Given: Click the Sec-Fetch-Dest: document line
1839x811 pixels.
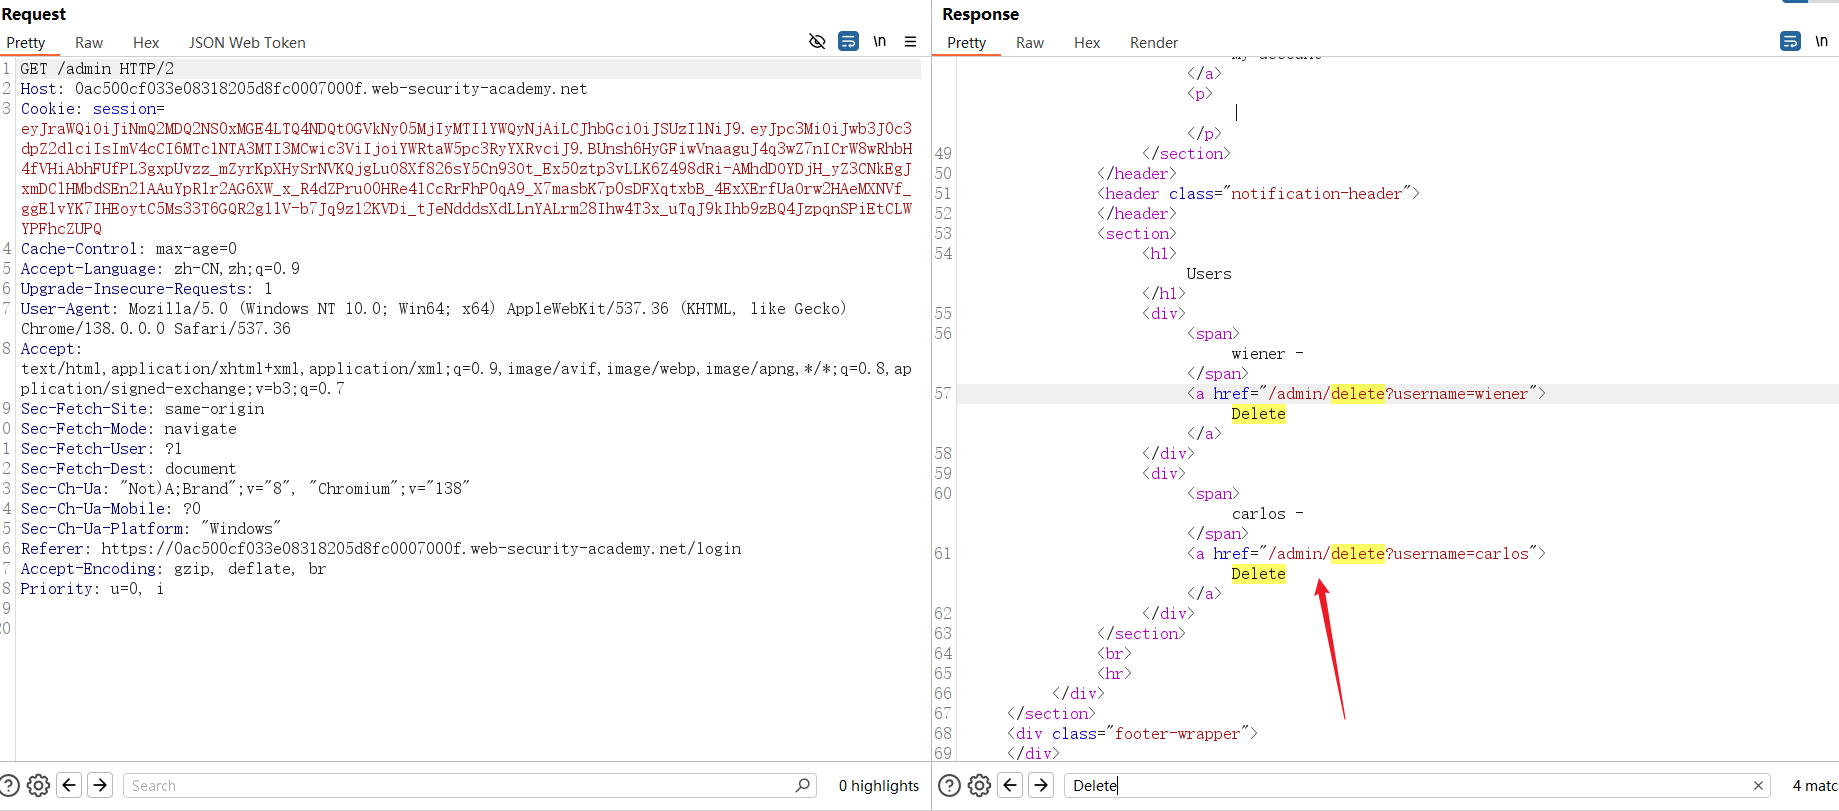Looking at the screenshot, I should [128, 469].
